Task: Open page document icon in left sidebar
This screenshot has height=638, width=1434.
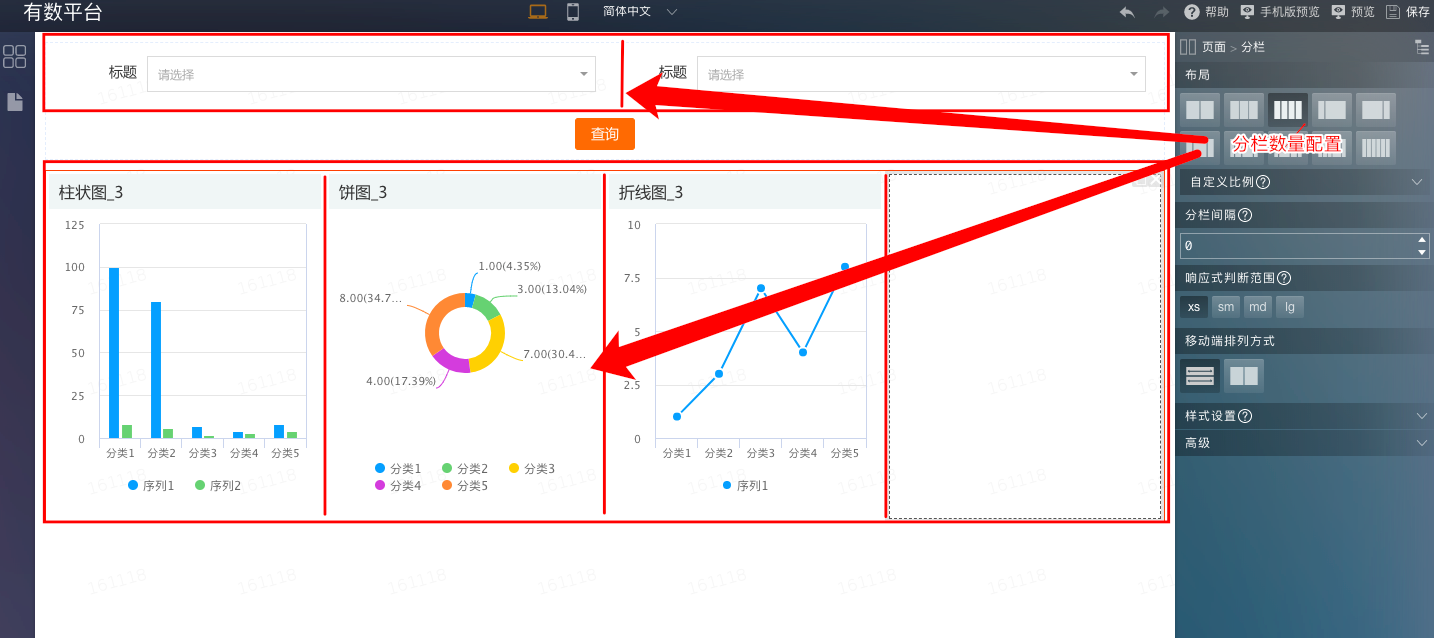Action: pyautogui.click(x=15, y=101)
